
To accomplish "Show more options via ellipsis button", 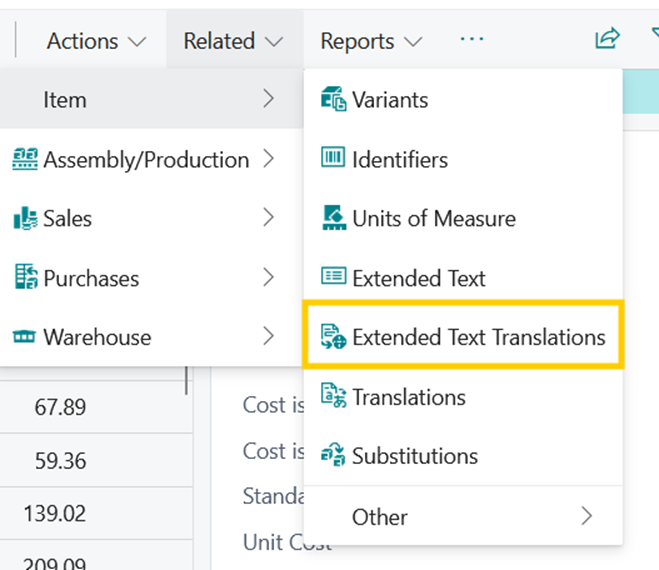I will [x=471, y=39].
